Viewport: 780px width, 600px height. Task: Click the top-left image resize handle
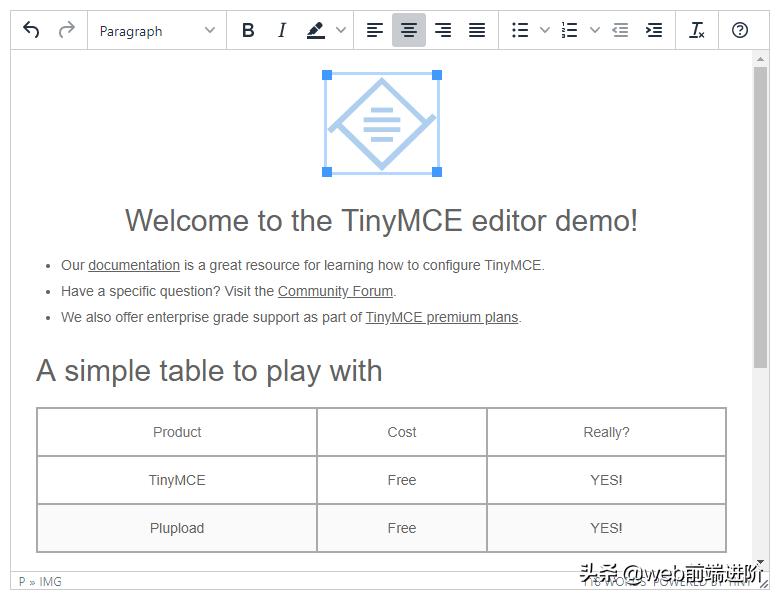pos(327,75)
